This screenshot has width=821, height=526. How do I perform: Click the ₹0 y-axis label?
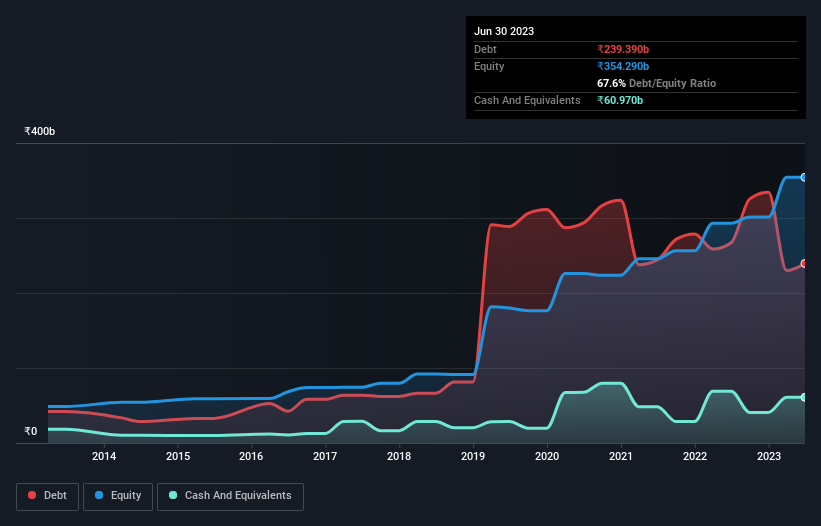point(31,431)
